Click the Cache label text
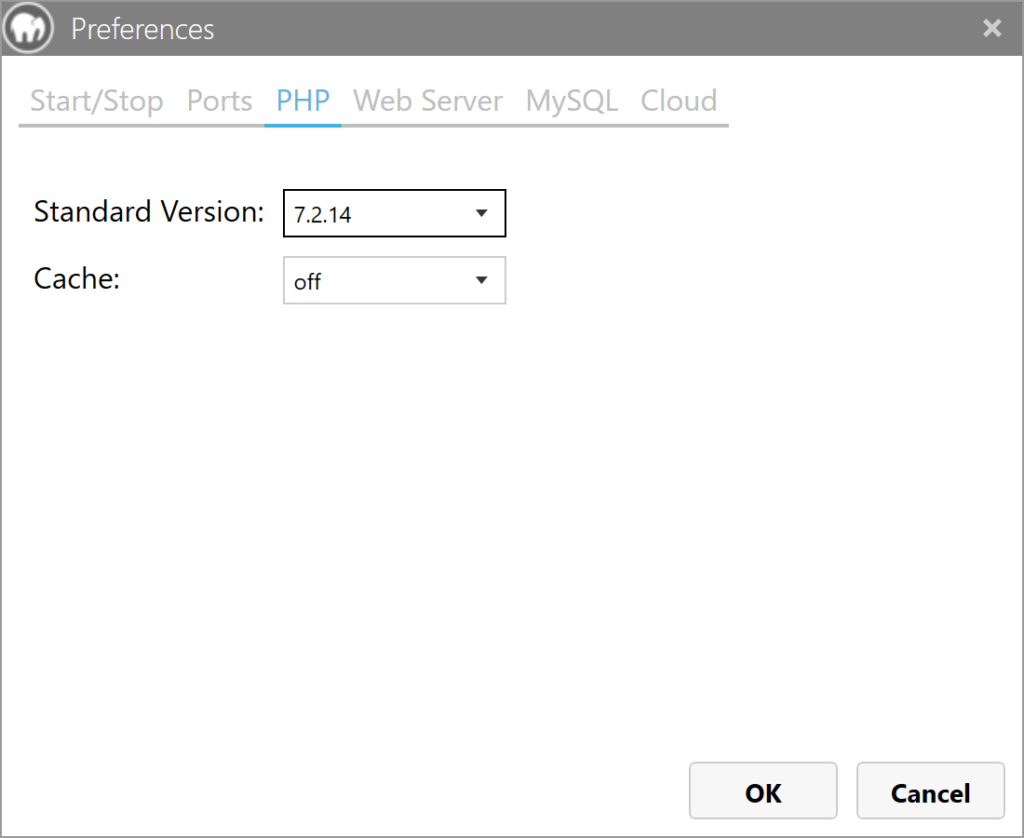 pos(76,278)
